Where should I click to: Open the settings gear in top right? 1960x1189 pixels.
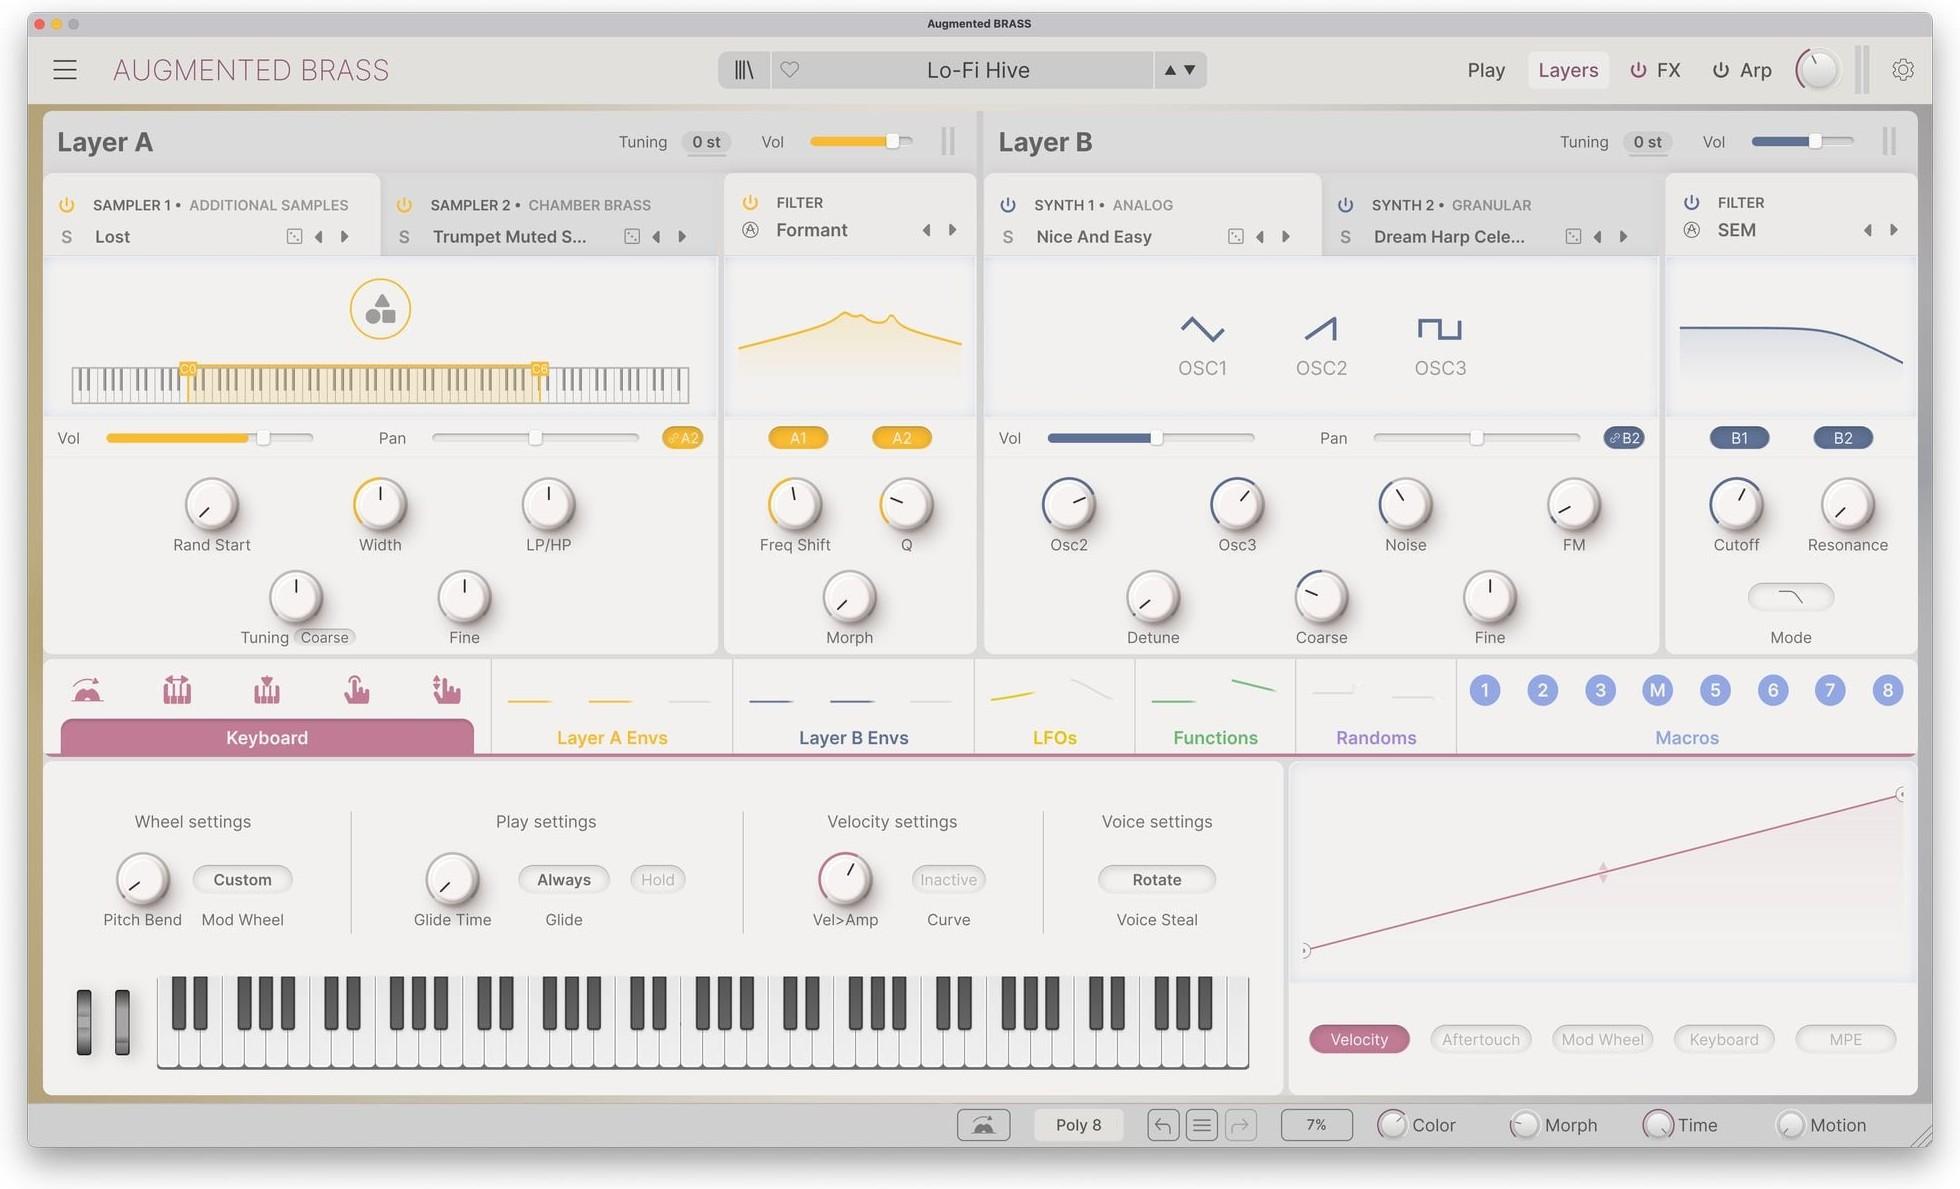pyautogui.click(x=1904, y=69)
